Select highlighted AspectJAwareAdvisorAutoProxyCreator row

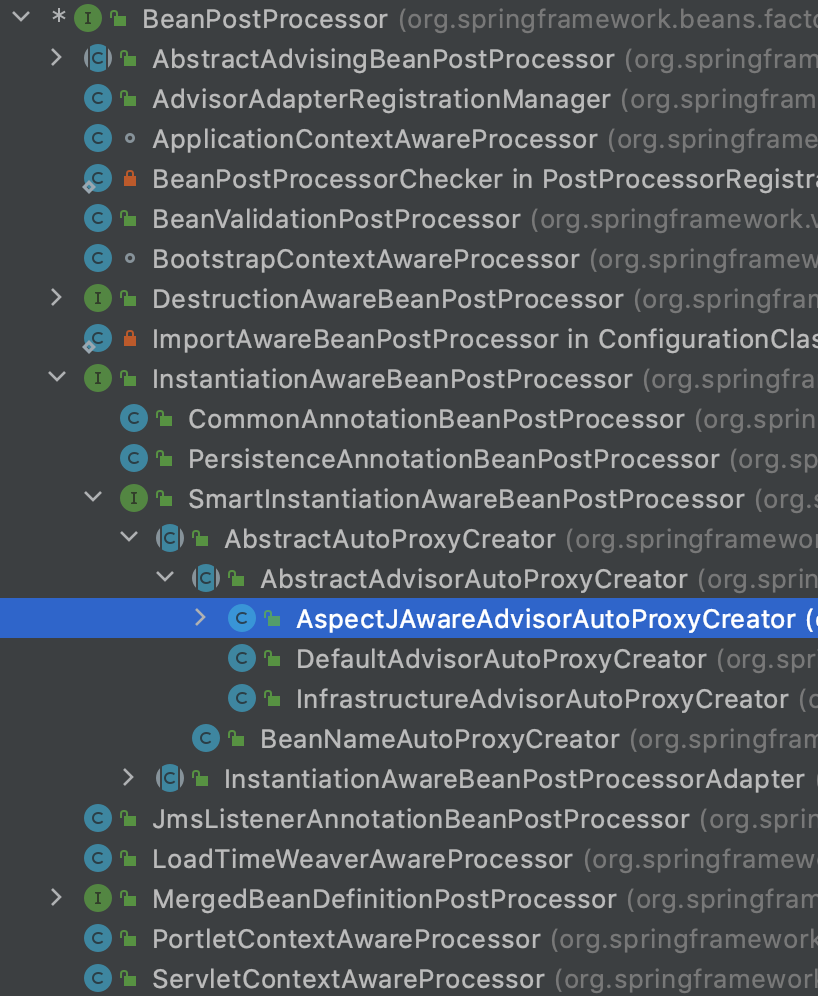(409, 618)
